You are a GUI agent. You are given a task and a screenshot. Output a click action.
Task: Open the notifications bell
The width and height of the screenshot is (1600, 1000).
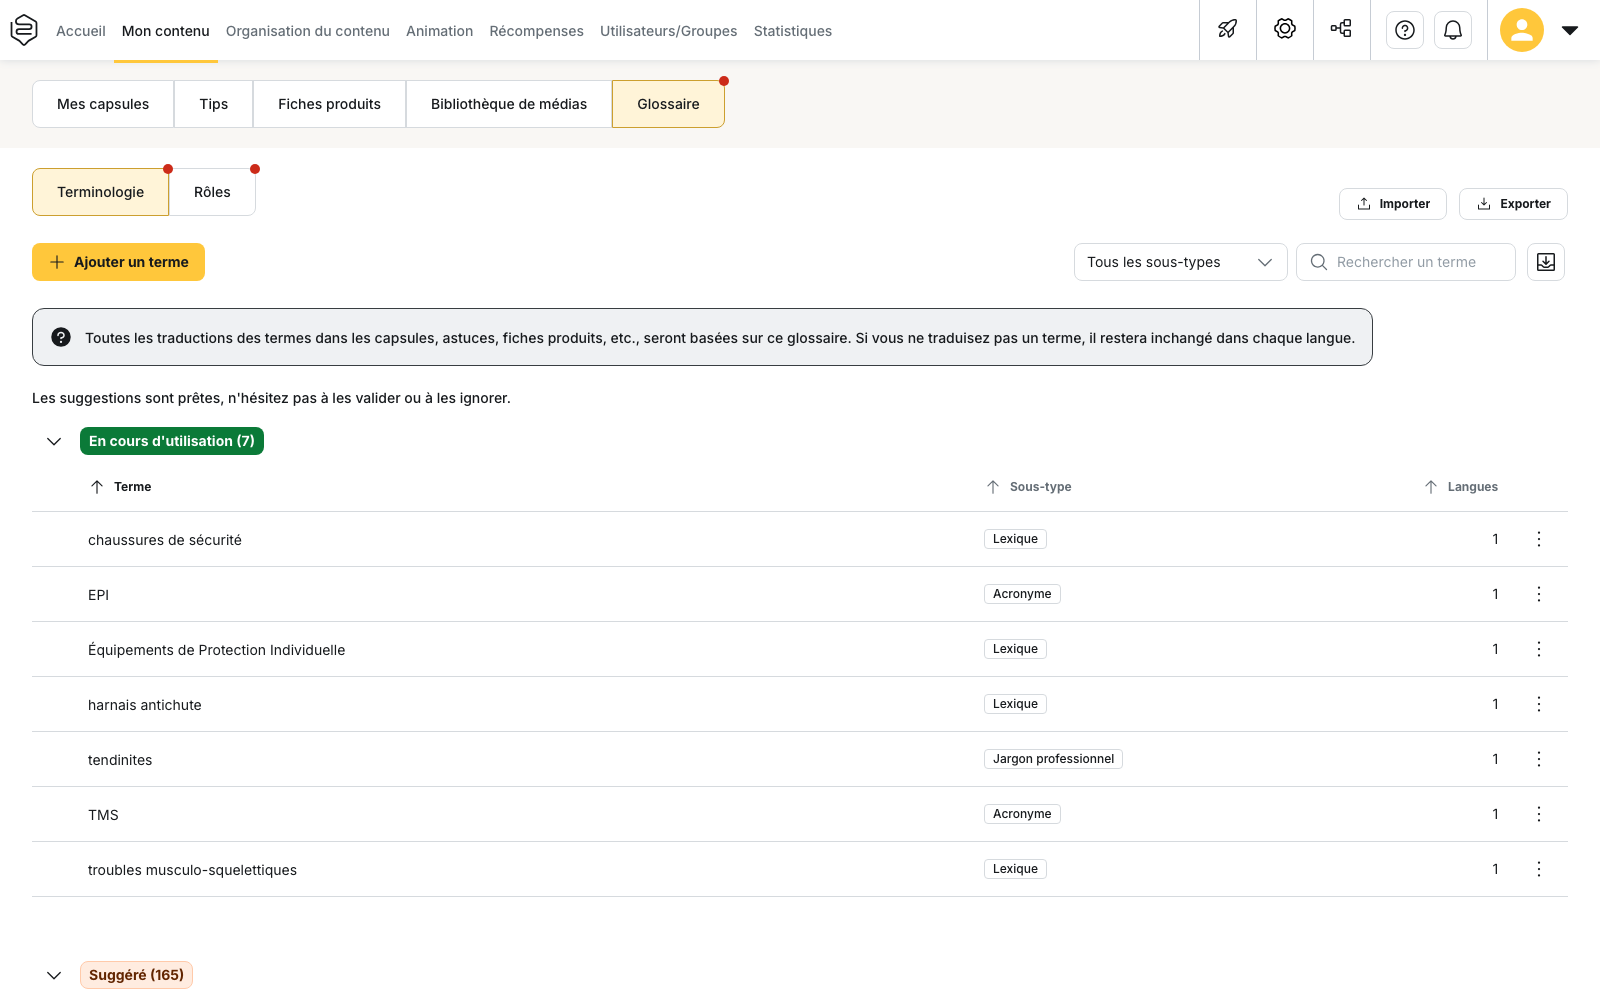[x=1453, y=30]
